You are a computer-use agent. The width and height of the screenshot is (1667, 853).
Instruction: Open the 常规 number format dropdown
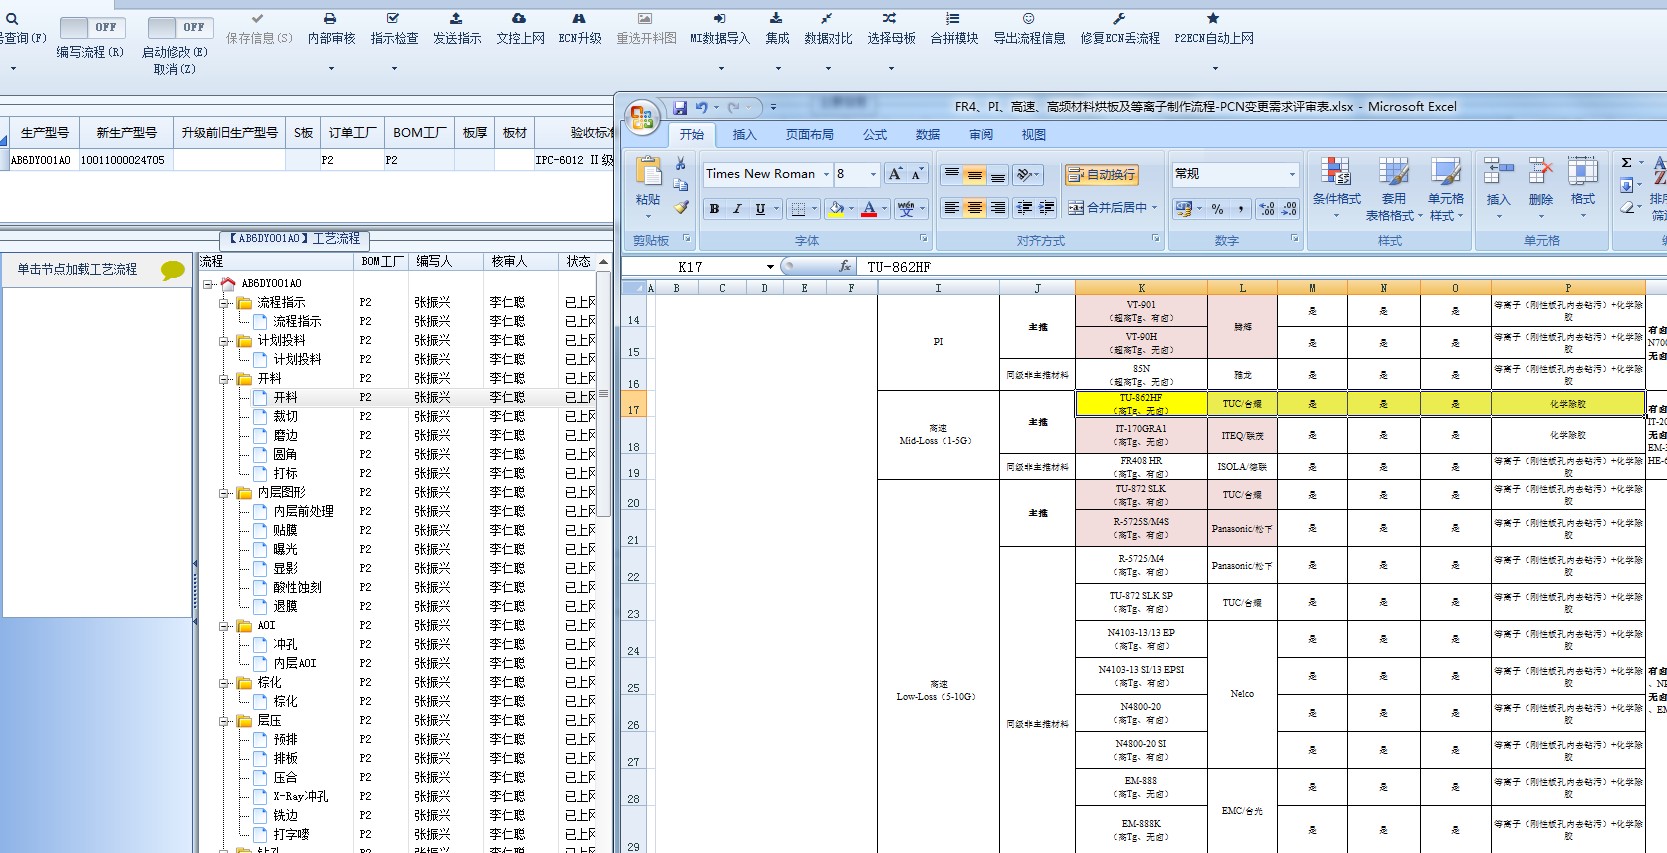[1291, 174]
